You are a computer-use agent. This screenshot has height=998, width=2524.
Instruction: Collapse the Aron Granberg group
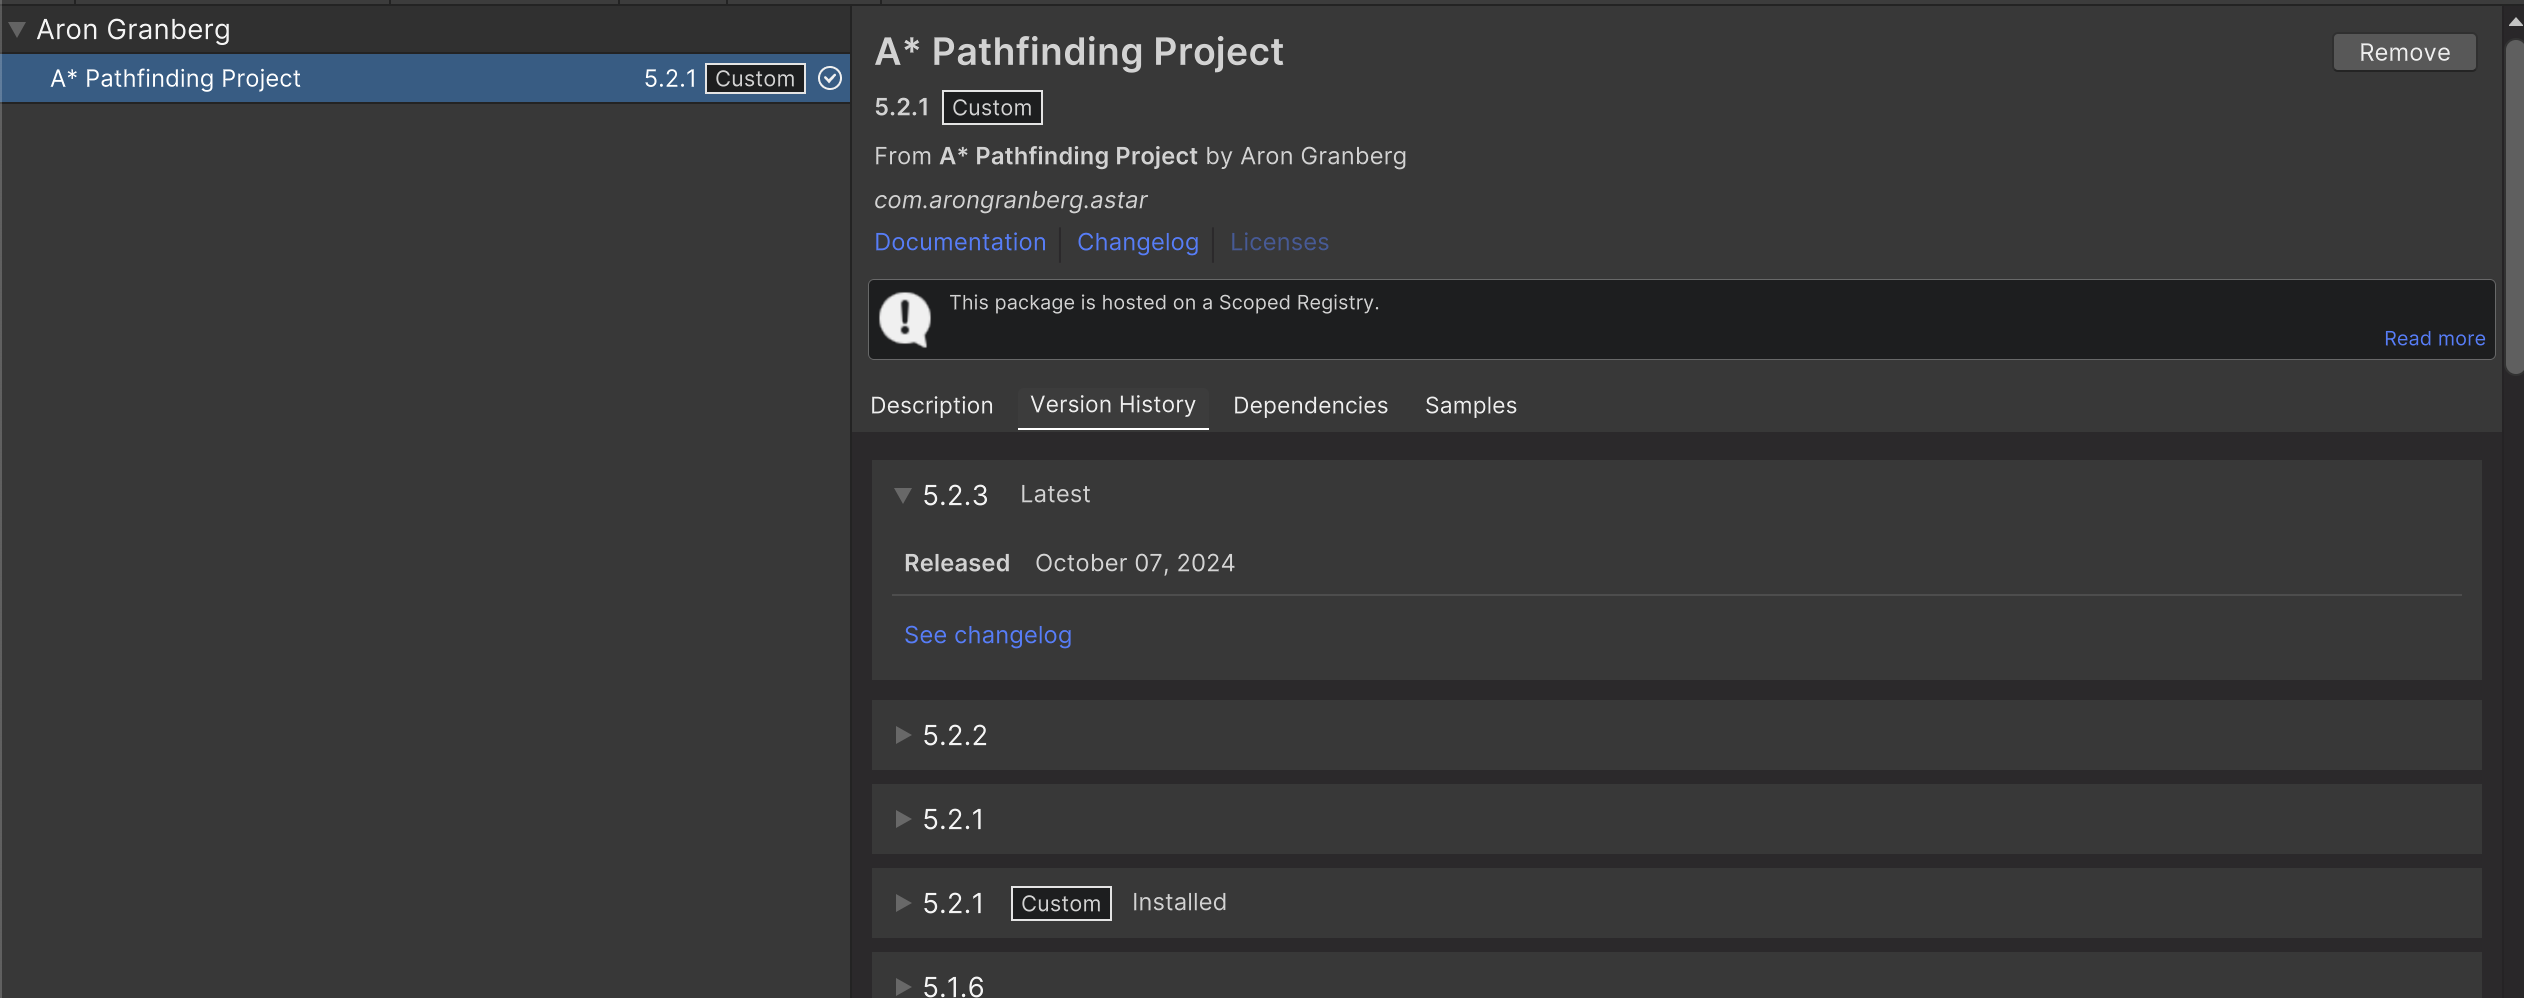17,30
